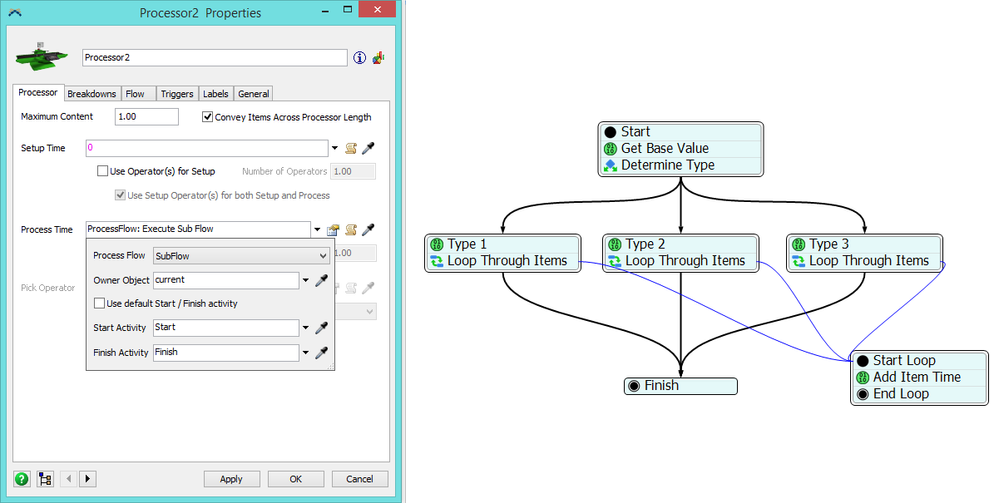The height and width of the screenshot is (503, 999).
Task: Select the Type 1 assign activity
Action: 503,244
